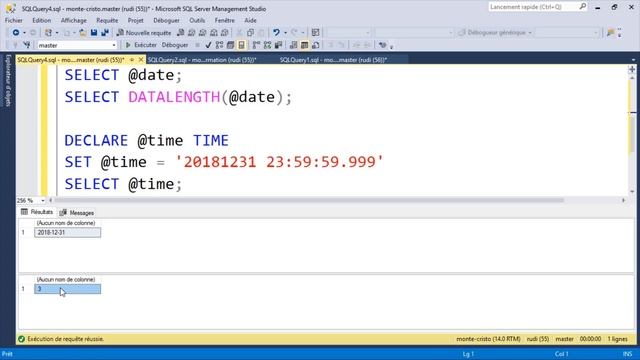This screenshot has height=360, width=640.
Task: Open the Déboguer menu
Action: 166,20
